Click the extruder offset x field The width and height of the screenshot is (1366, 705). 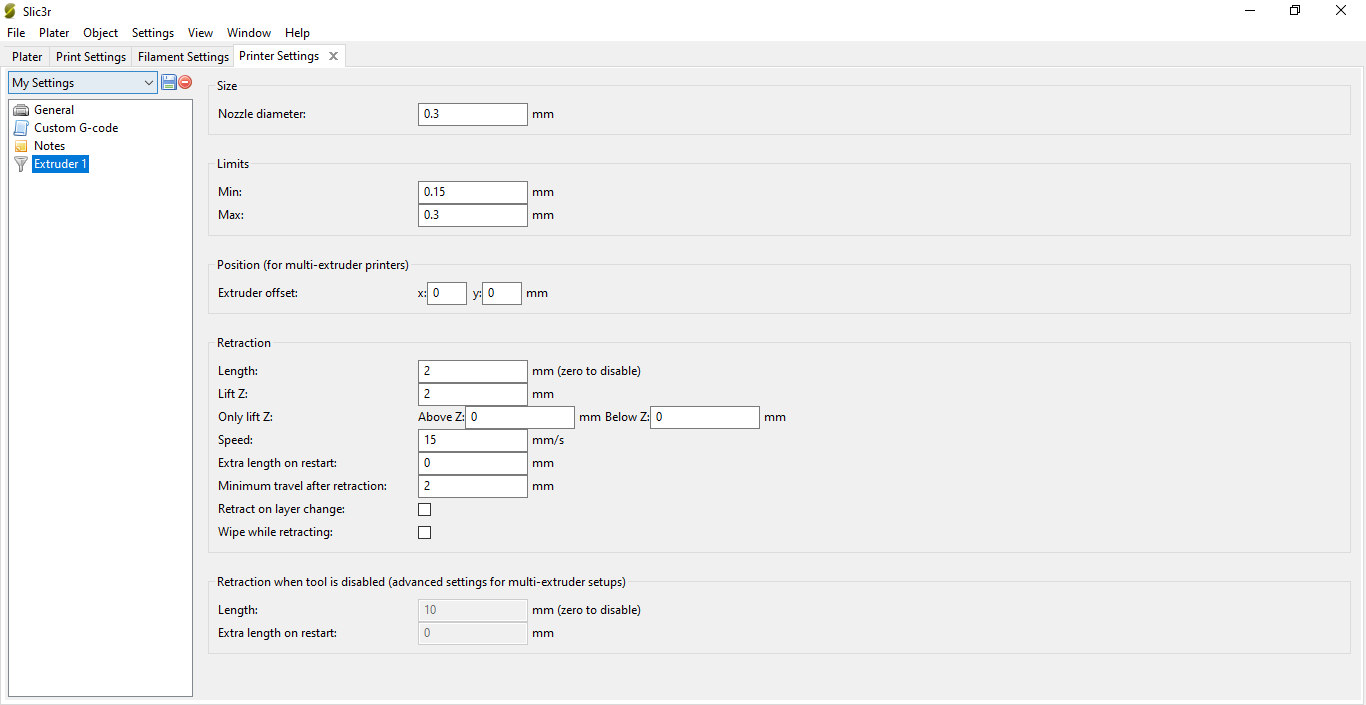click(x=447, y=293)
